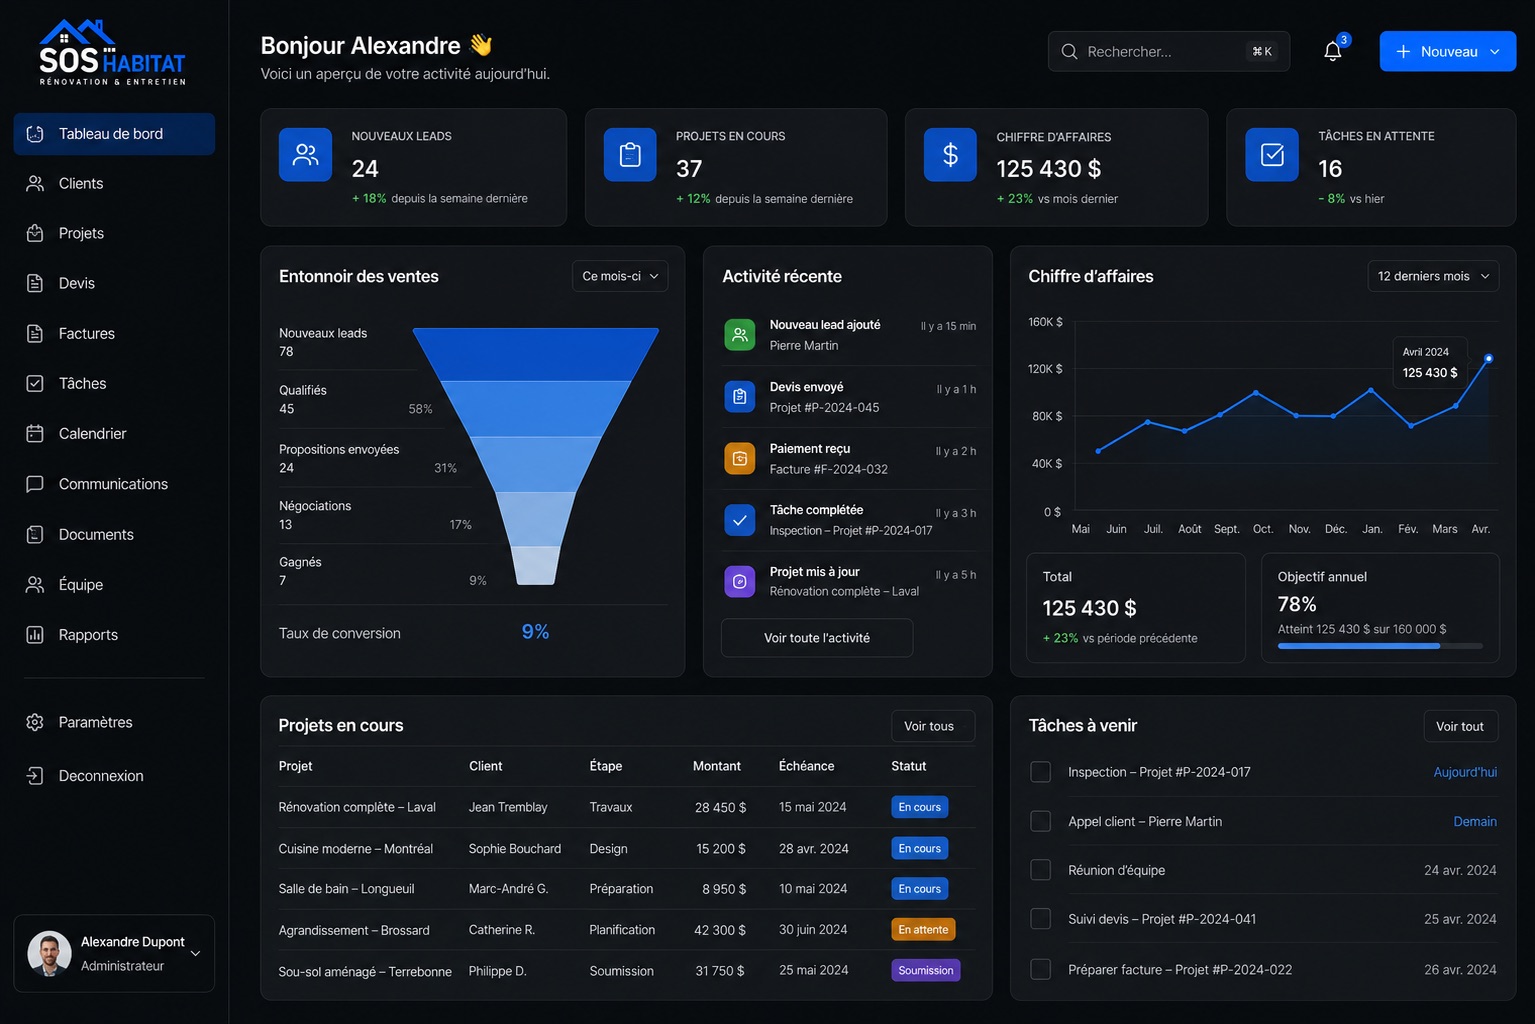The image size is (1535, 1024).
Task: Click the Calendrier calendar icon in sidebar
Action: tap(35, 433)
